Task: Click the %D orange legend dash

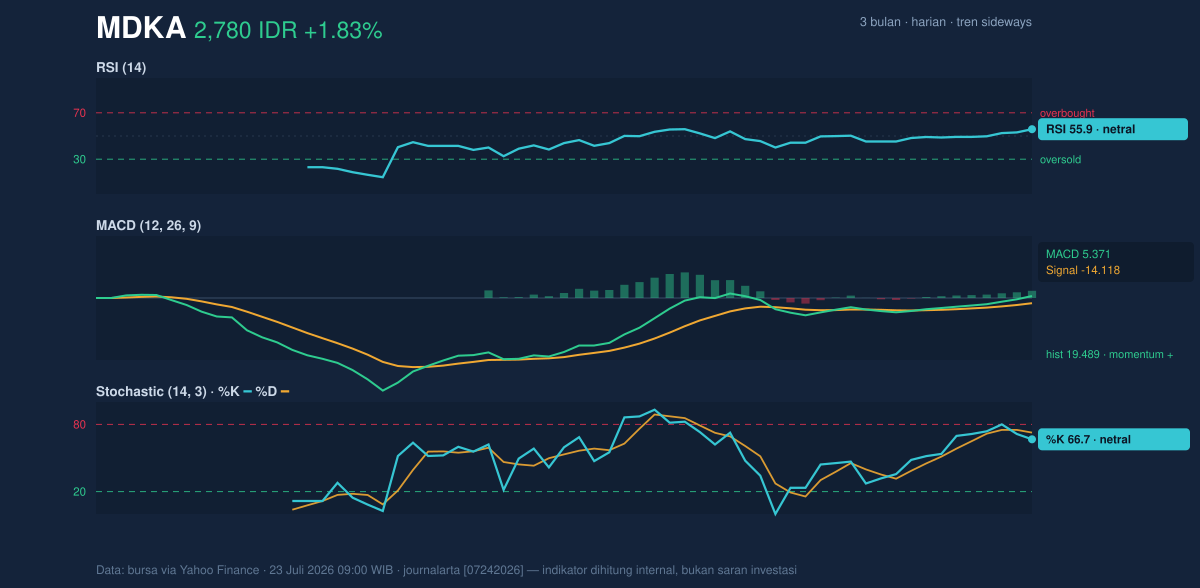Action: coord(285,391)
